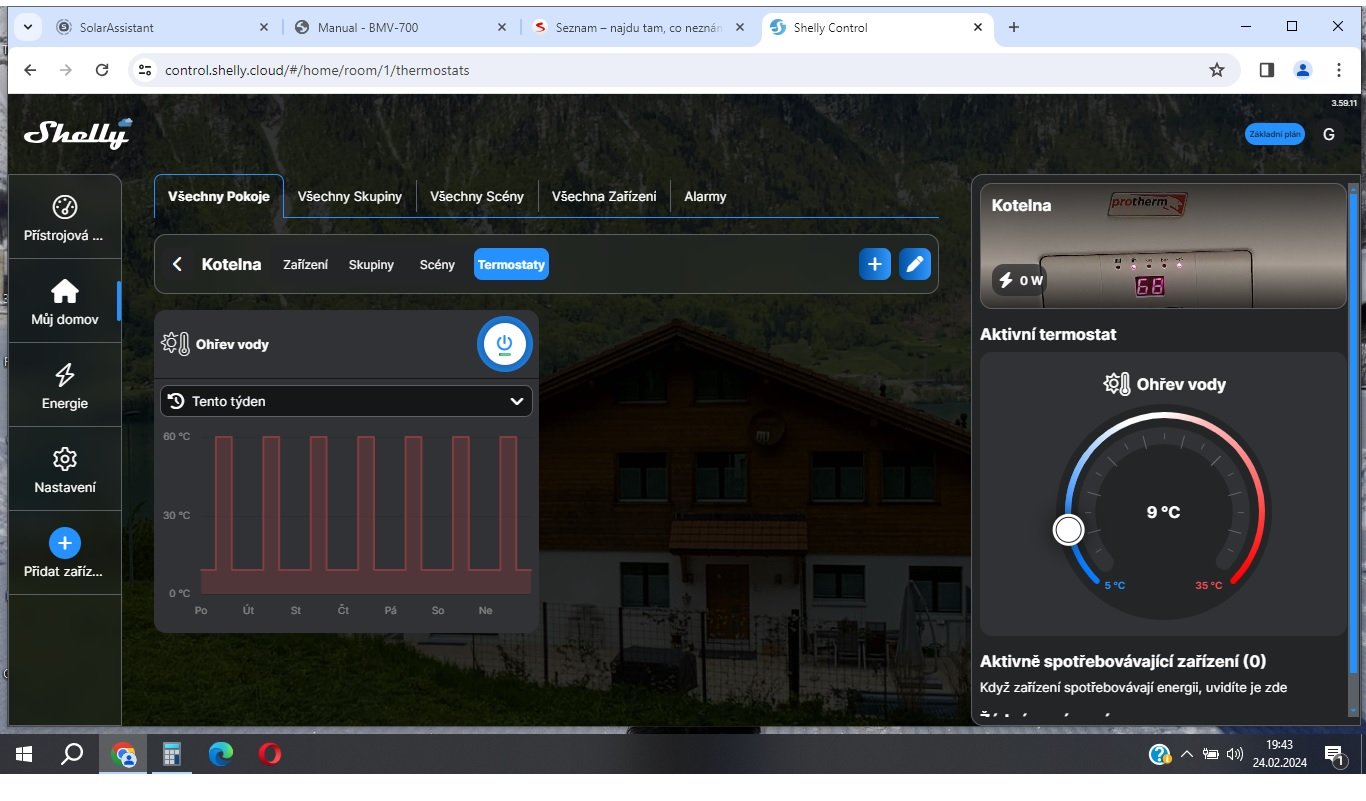The height and width of the screenshot is (801, 1366).
Task: Click the Základní plán badge
Action: click(x=1274, y=134)
